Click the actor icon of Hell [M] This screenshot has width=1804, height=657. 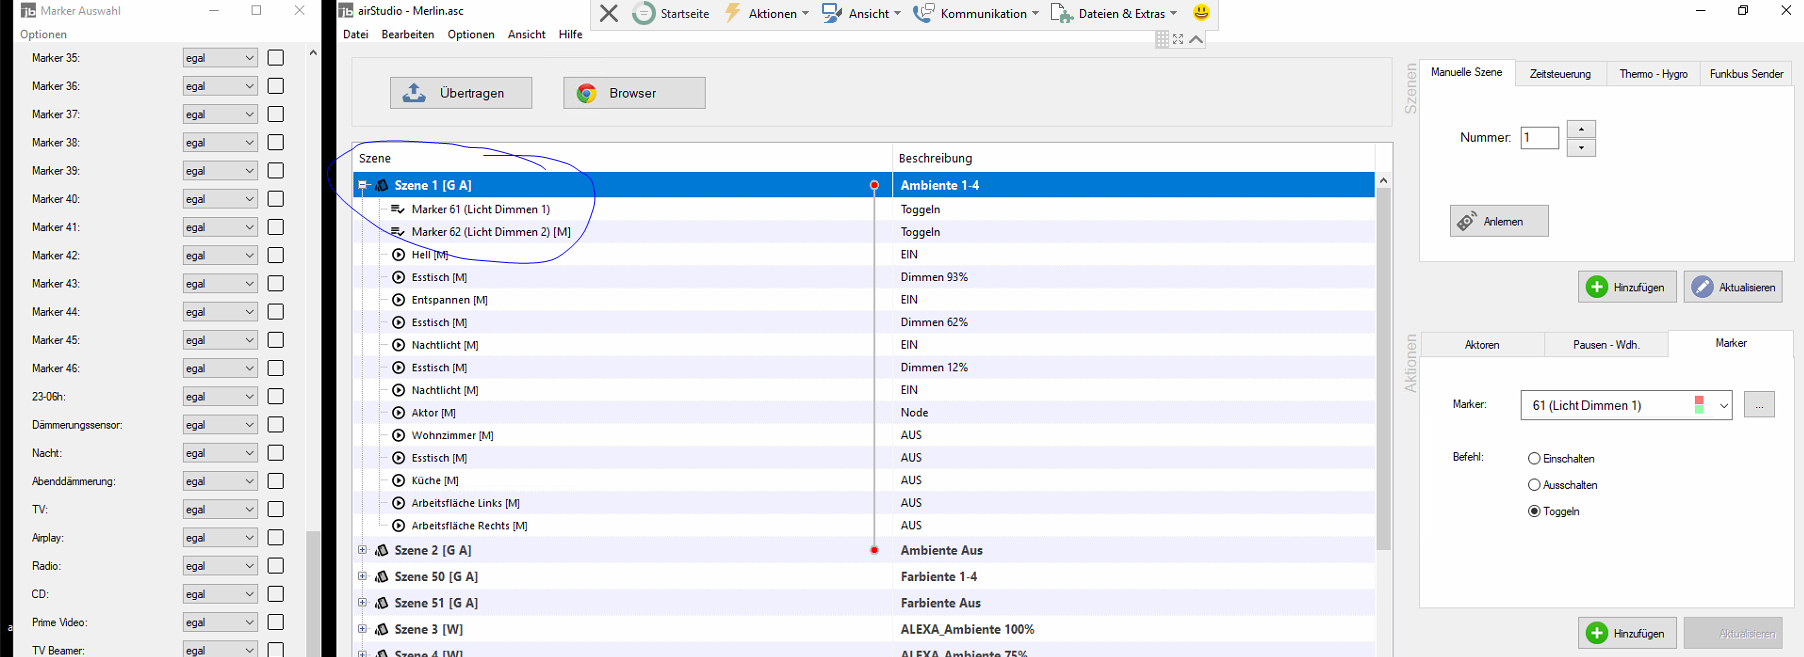[x=398, y=255]
